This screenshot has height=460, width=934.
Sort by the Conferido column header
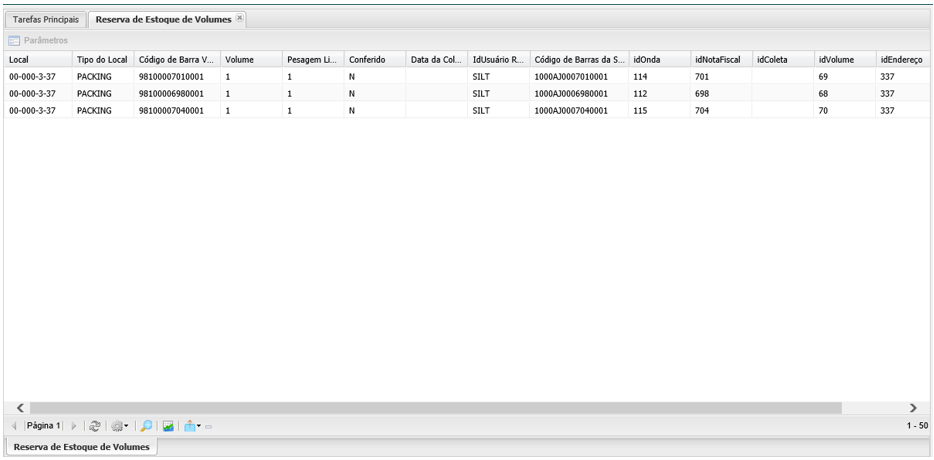pyautogui.click(x=375, y=60)
